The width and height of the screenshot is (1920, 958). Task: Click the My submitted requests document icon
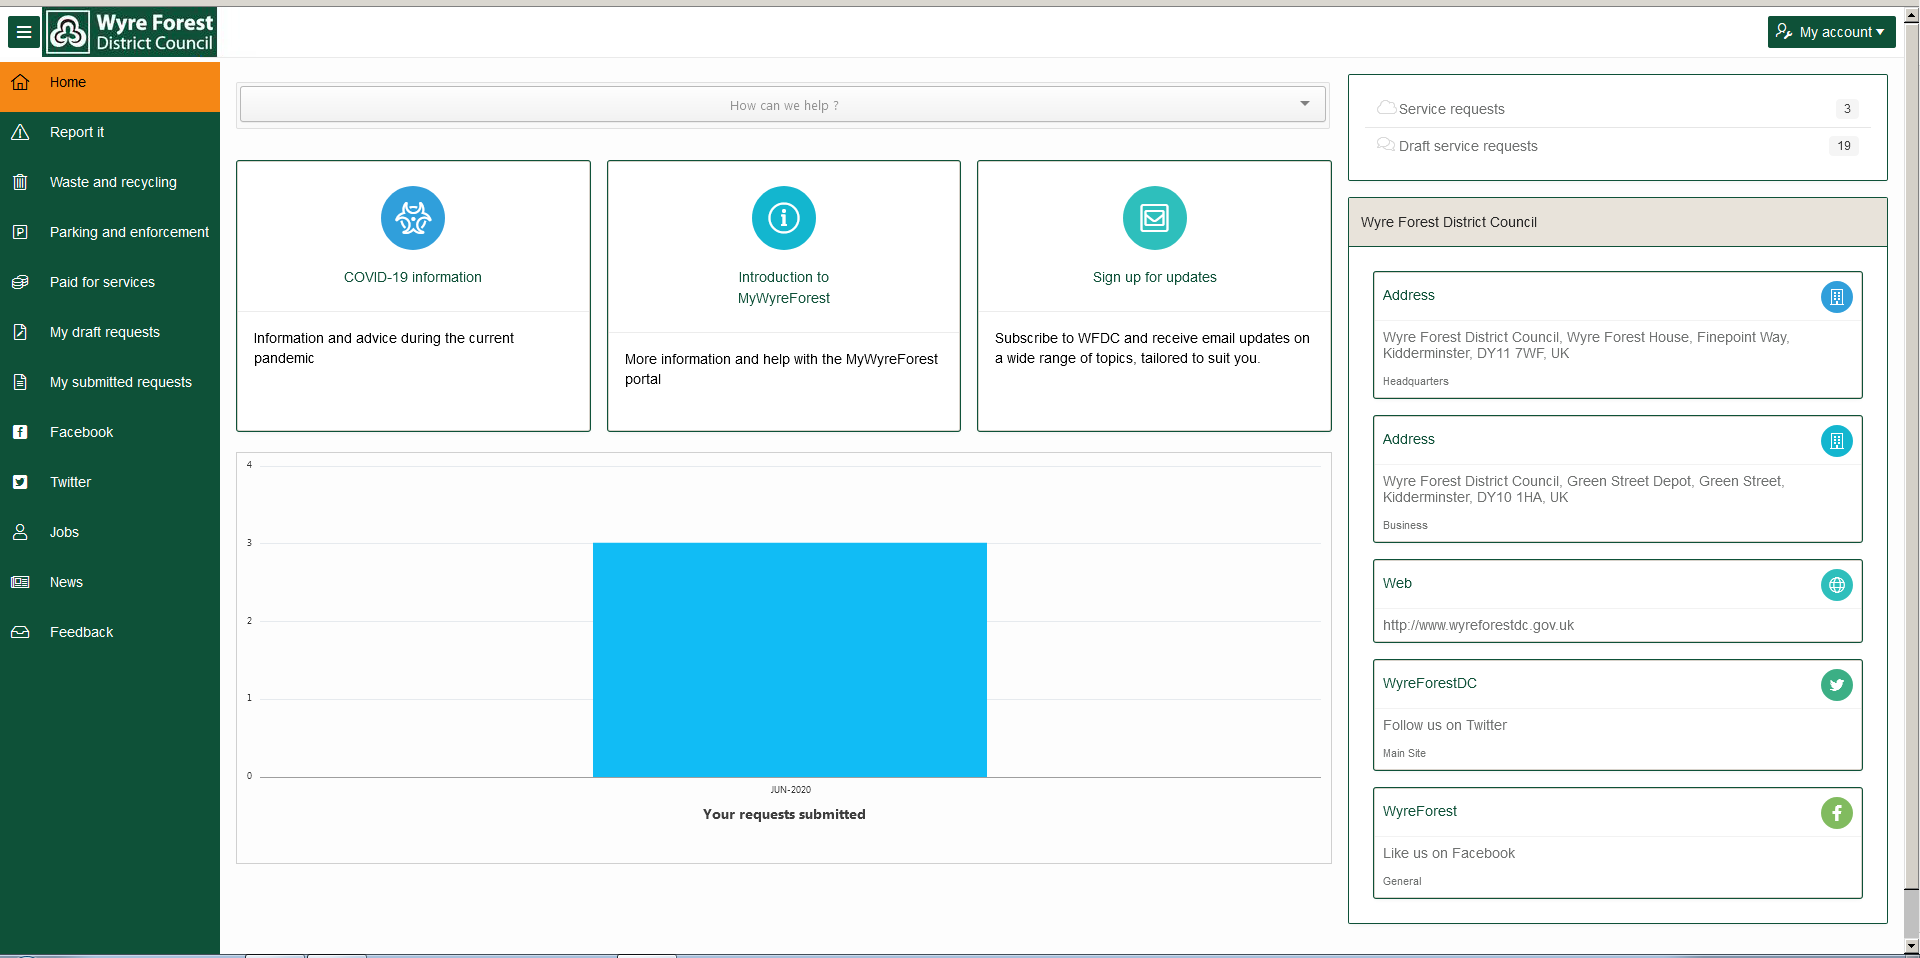pyautogui.click(x=20, y=382)
